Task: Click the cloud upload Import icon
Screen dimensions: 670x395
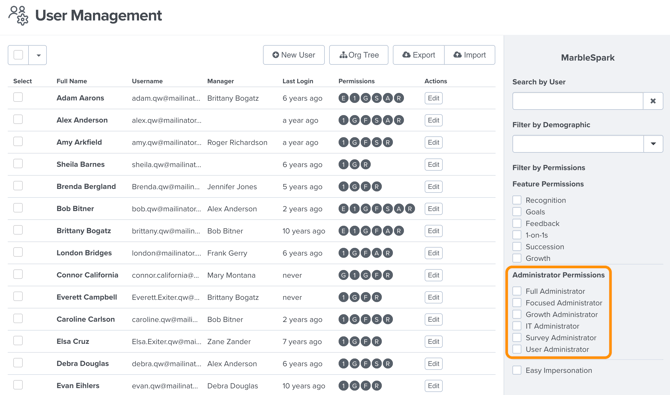Action: (458, 55)
